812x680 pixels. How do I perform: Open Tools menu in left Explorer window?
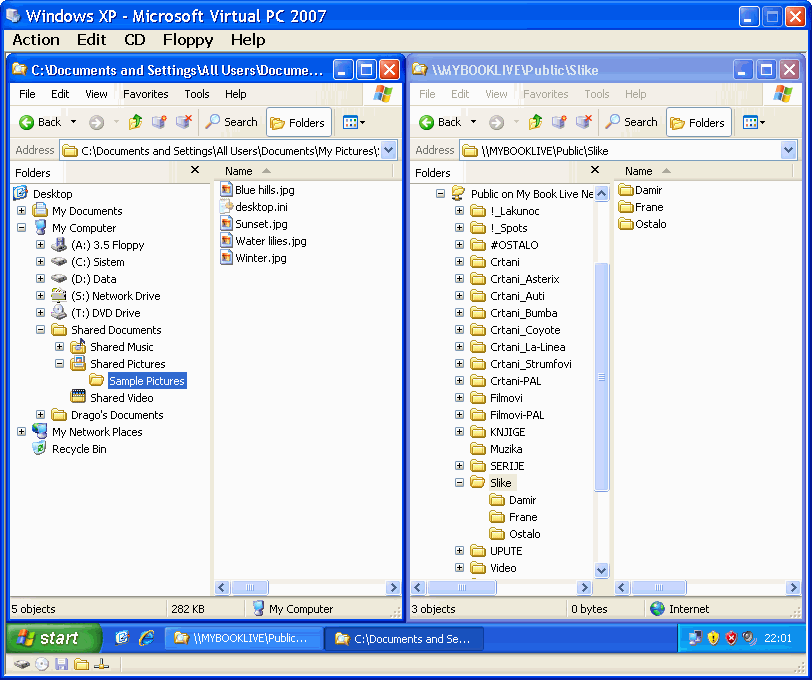pos(197,94)
